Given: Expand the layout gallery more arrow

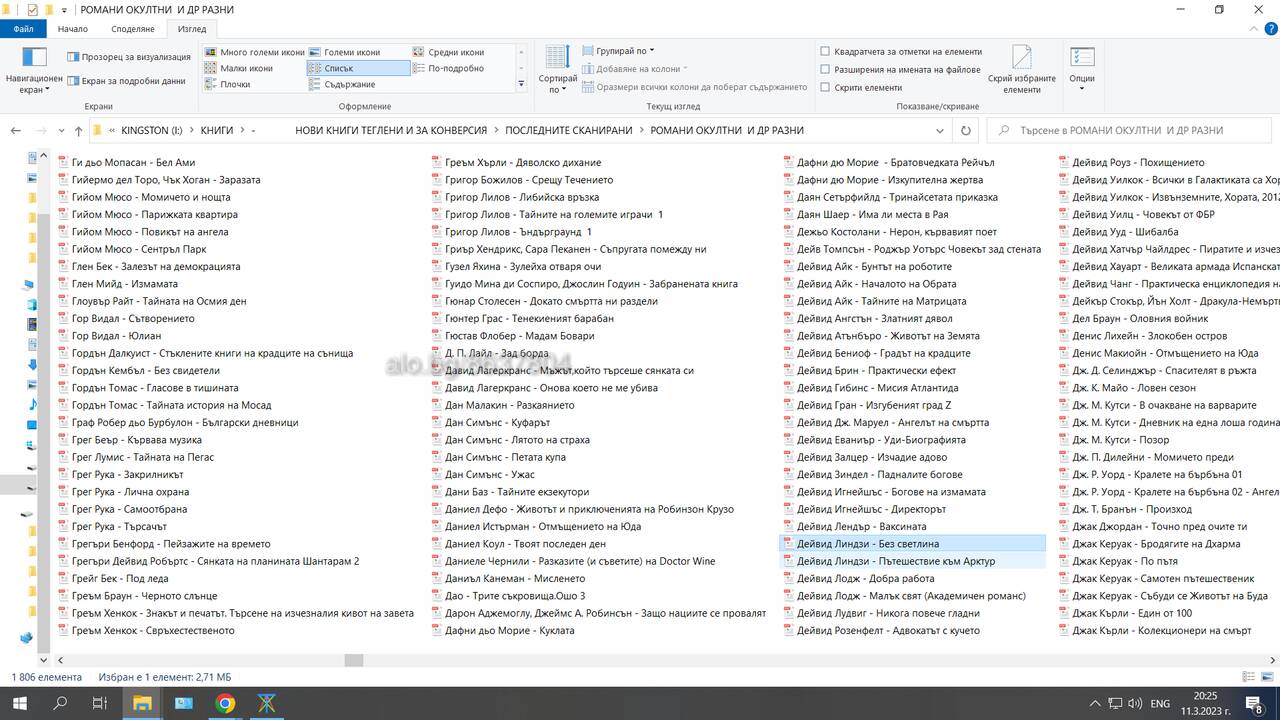Looking at the screenshot, I should coord(521,84).
